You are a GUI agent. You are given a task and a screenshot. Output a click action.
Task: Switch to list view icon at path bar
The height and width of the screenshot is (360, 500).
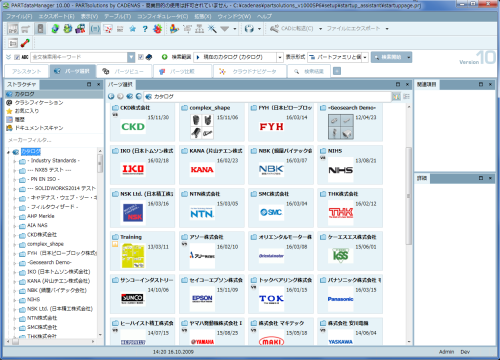(x=406, y=96)
